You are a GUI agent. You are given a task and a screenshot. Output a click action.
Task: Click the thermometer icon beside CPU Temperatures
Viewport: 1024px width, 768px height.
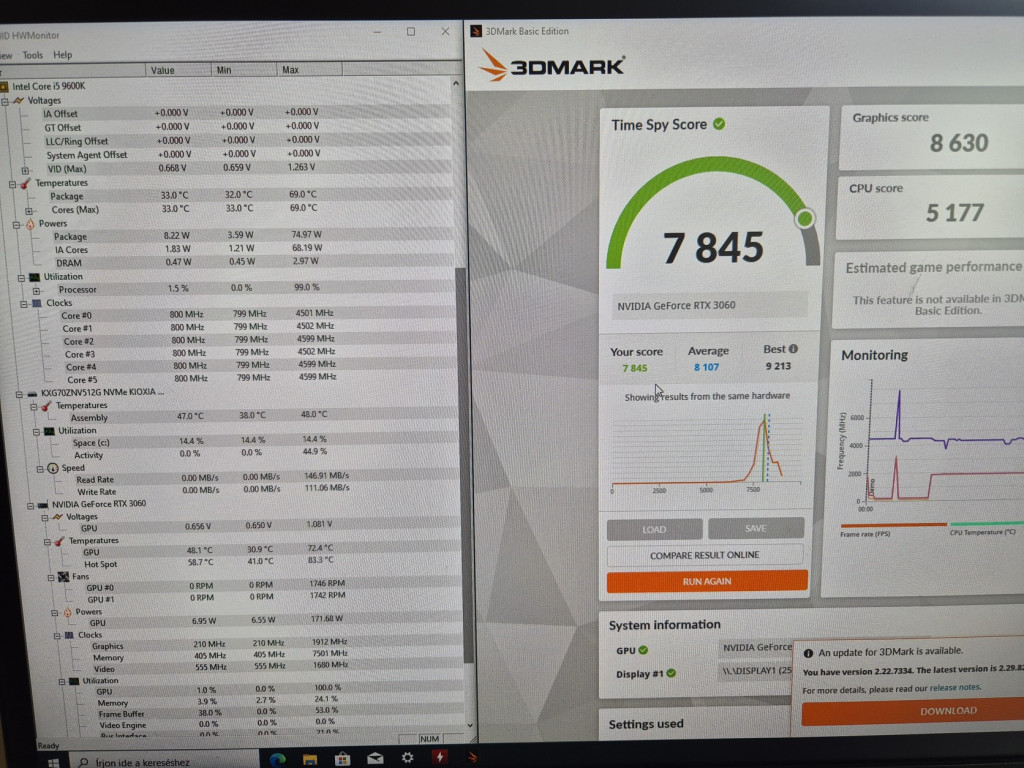click(x=25, y=184)
